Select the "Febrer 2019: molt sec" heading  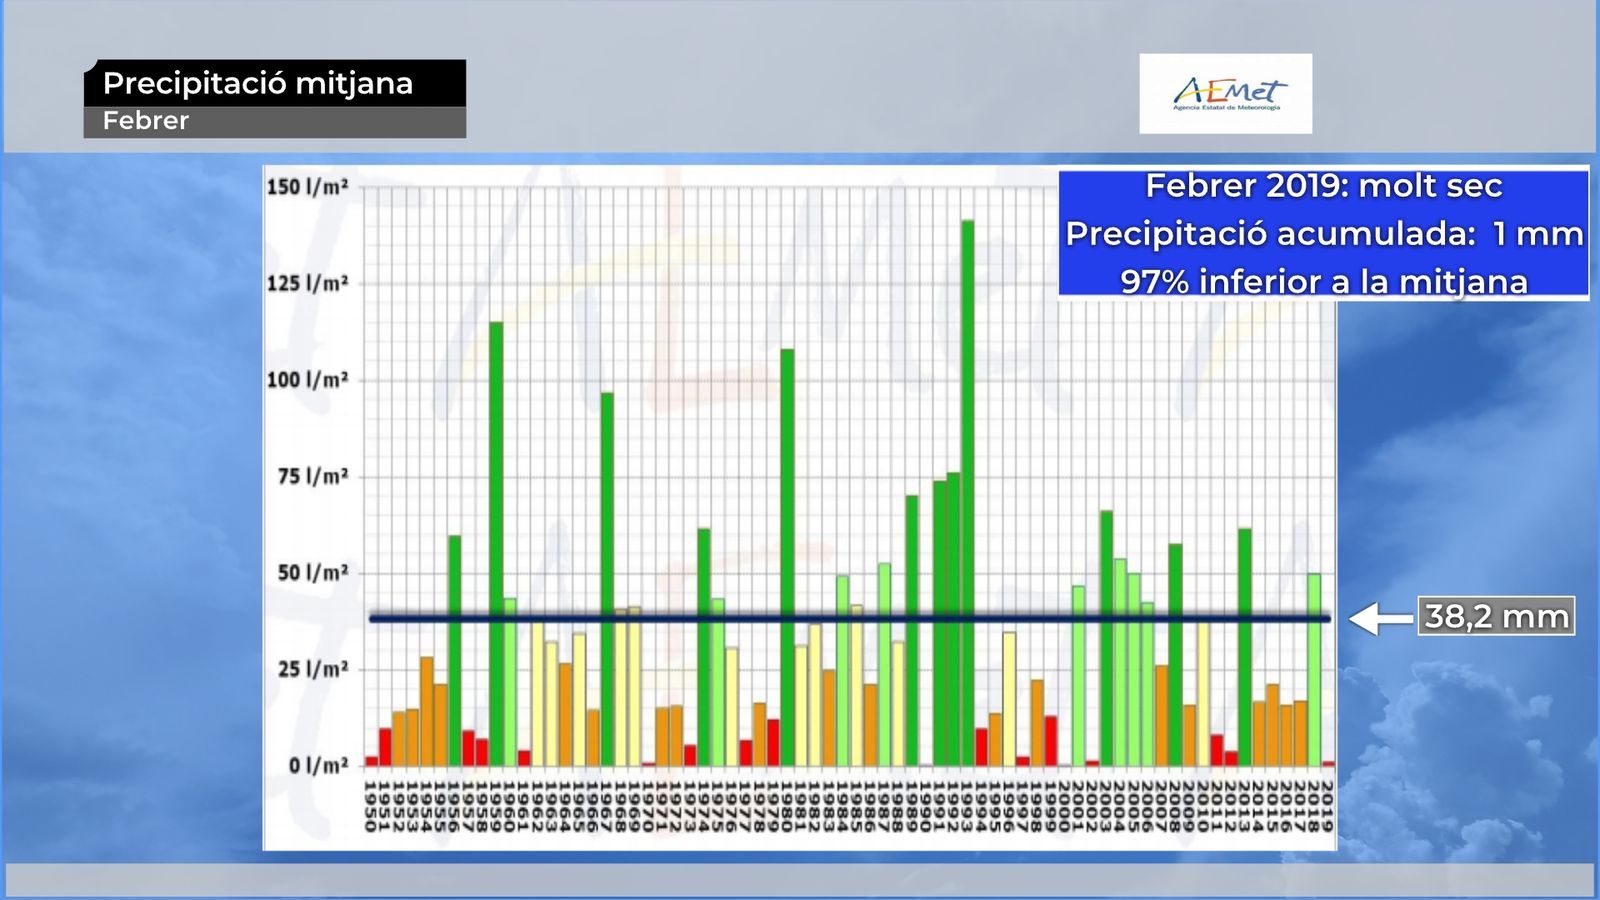click(1323, 186)
